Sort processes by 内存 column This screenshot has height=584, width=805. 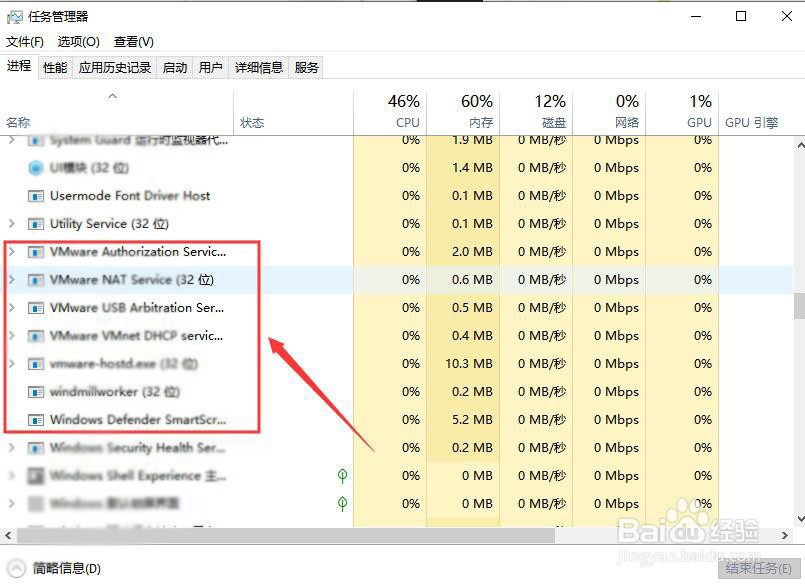click(x=463, y=113)
